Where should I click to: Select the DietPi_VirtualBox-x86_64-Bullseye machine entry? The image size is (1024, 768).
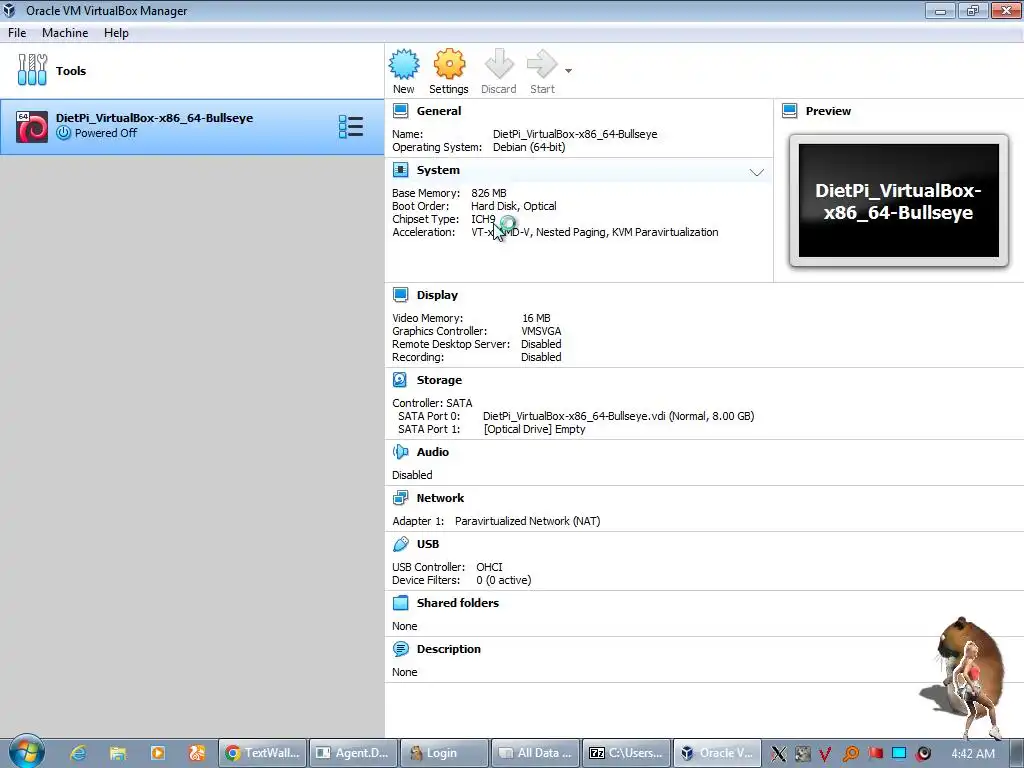click(x=192, y=127)
